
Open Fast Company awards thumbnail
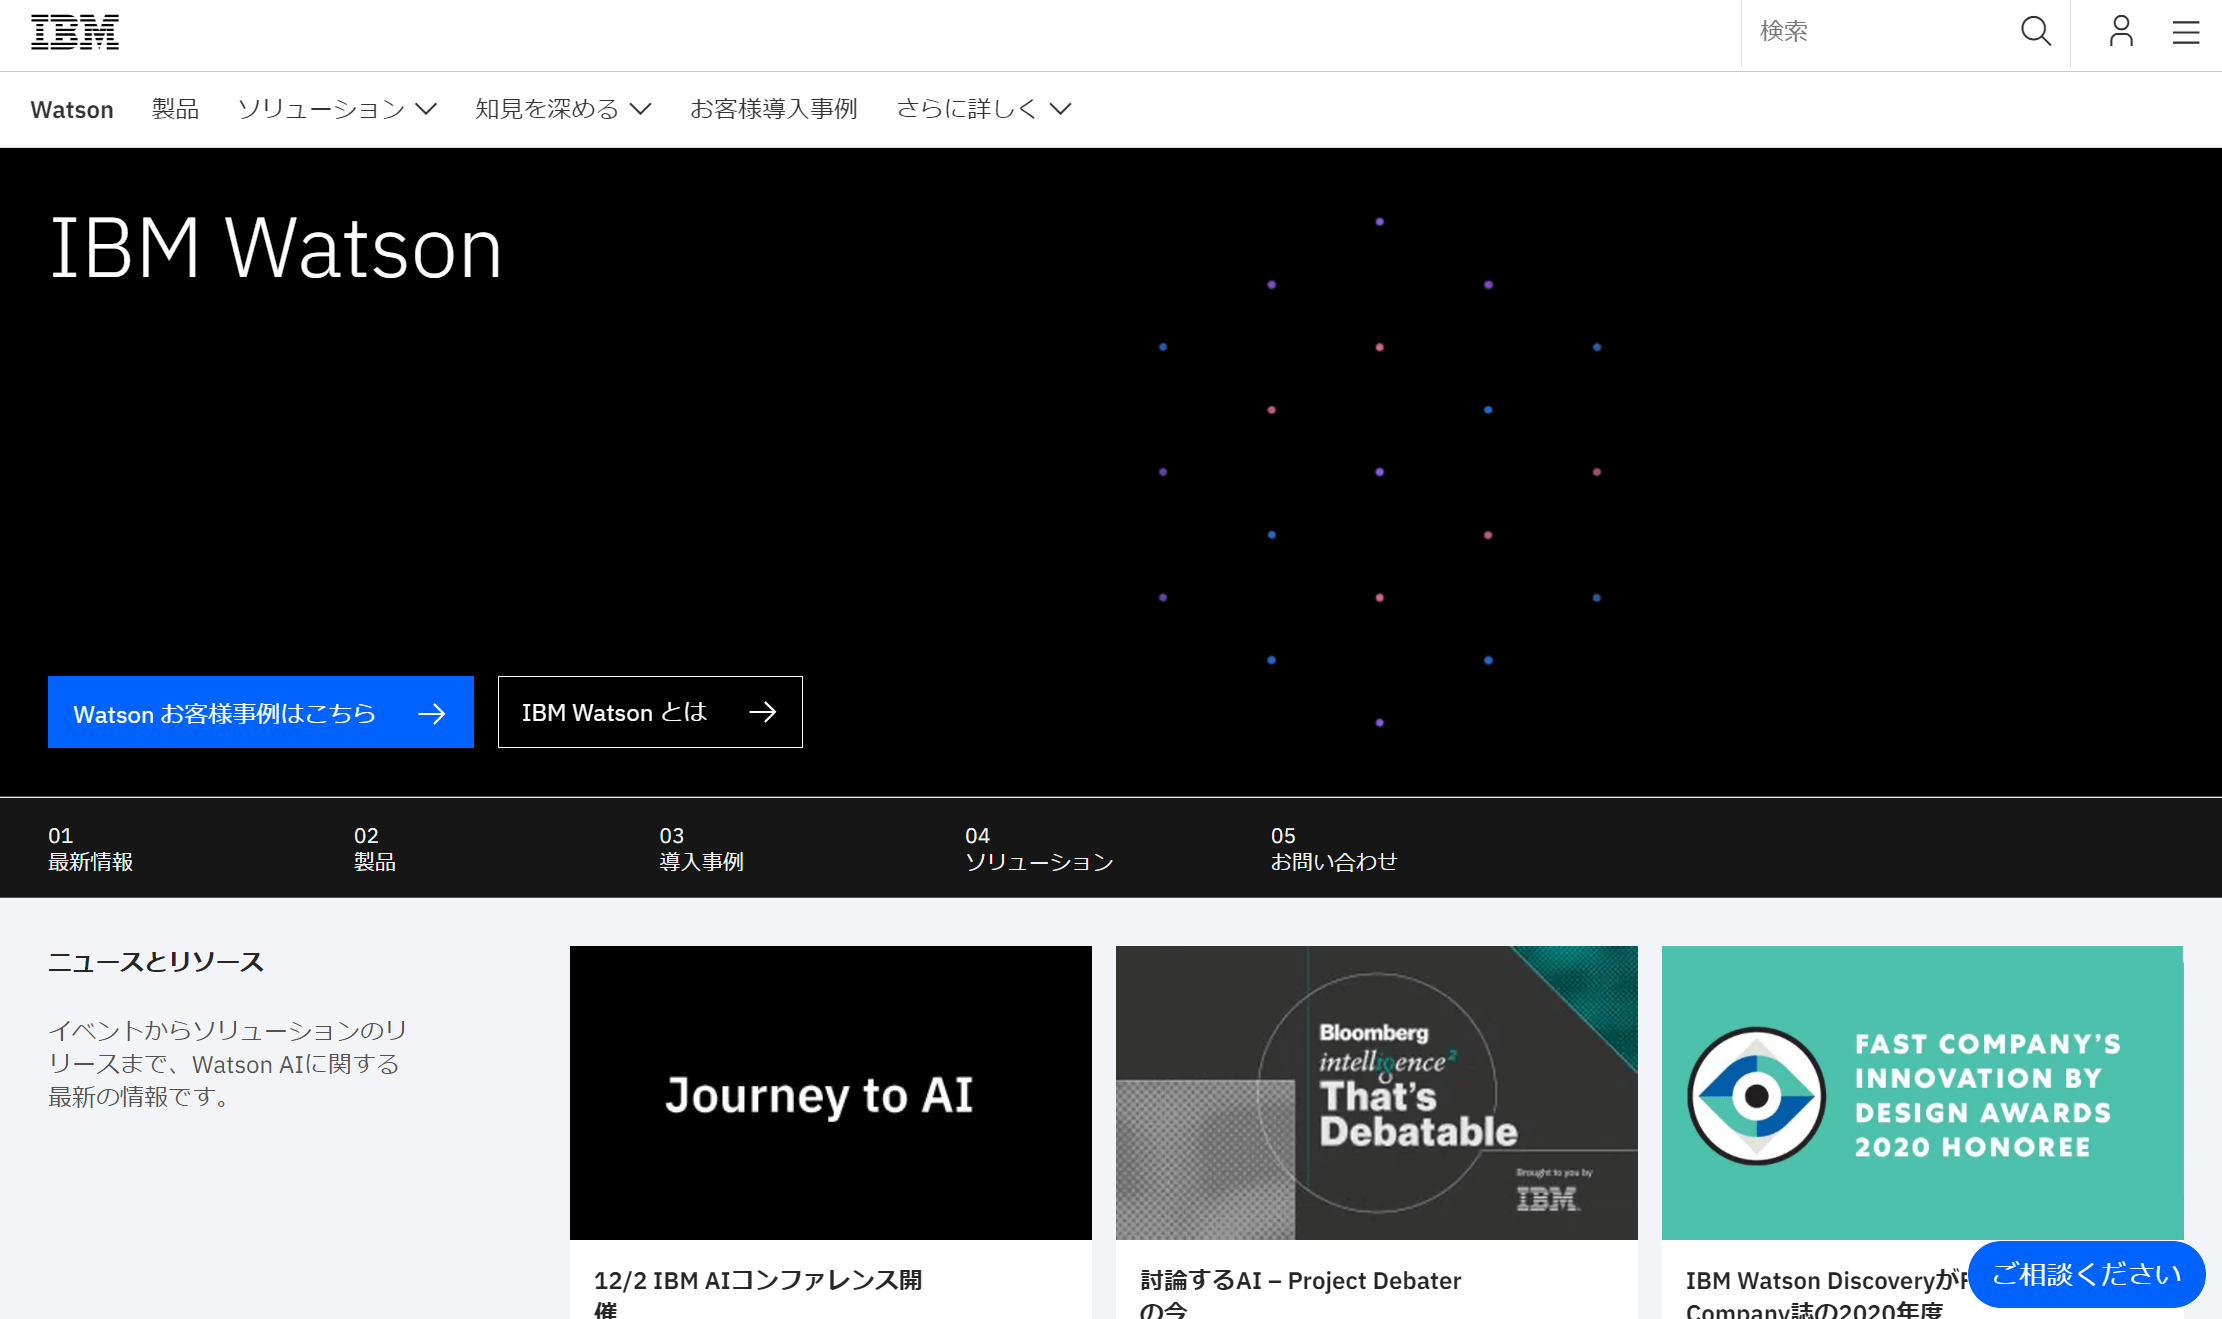coord(1922,1093)
